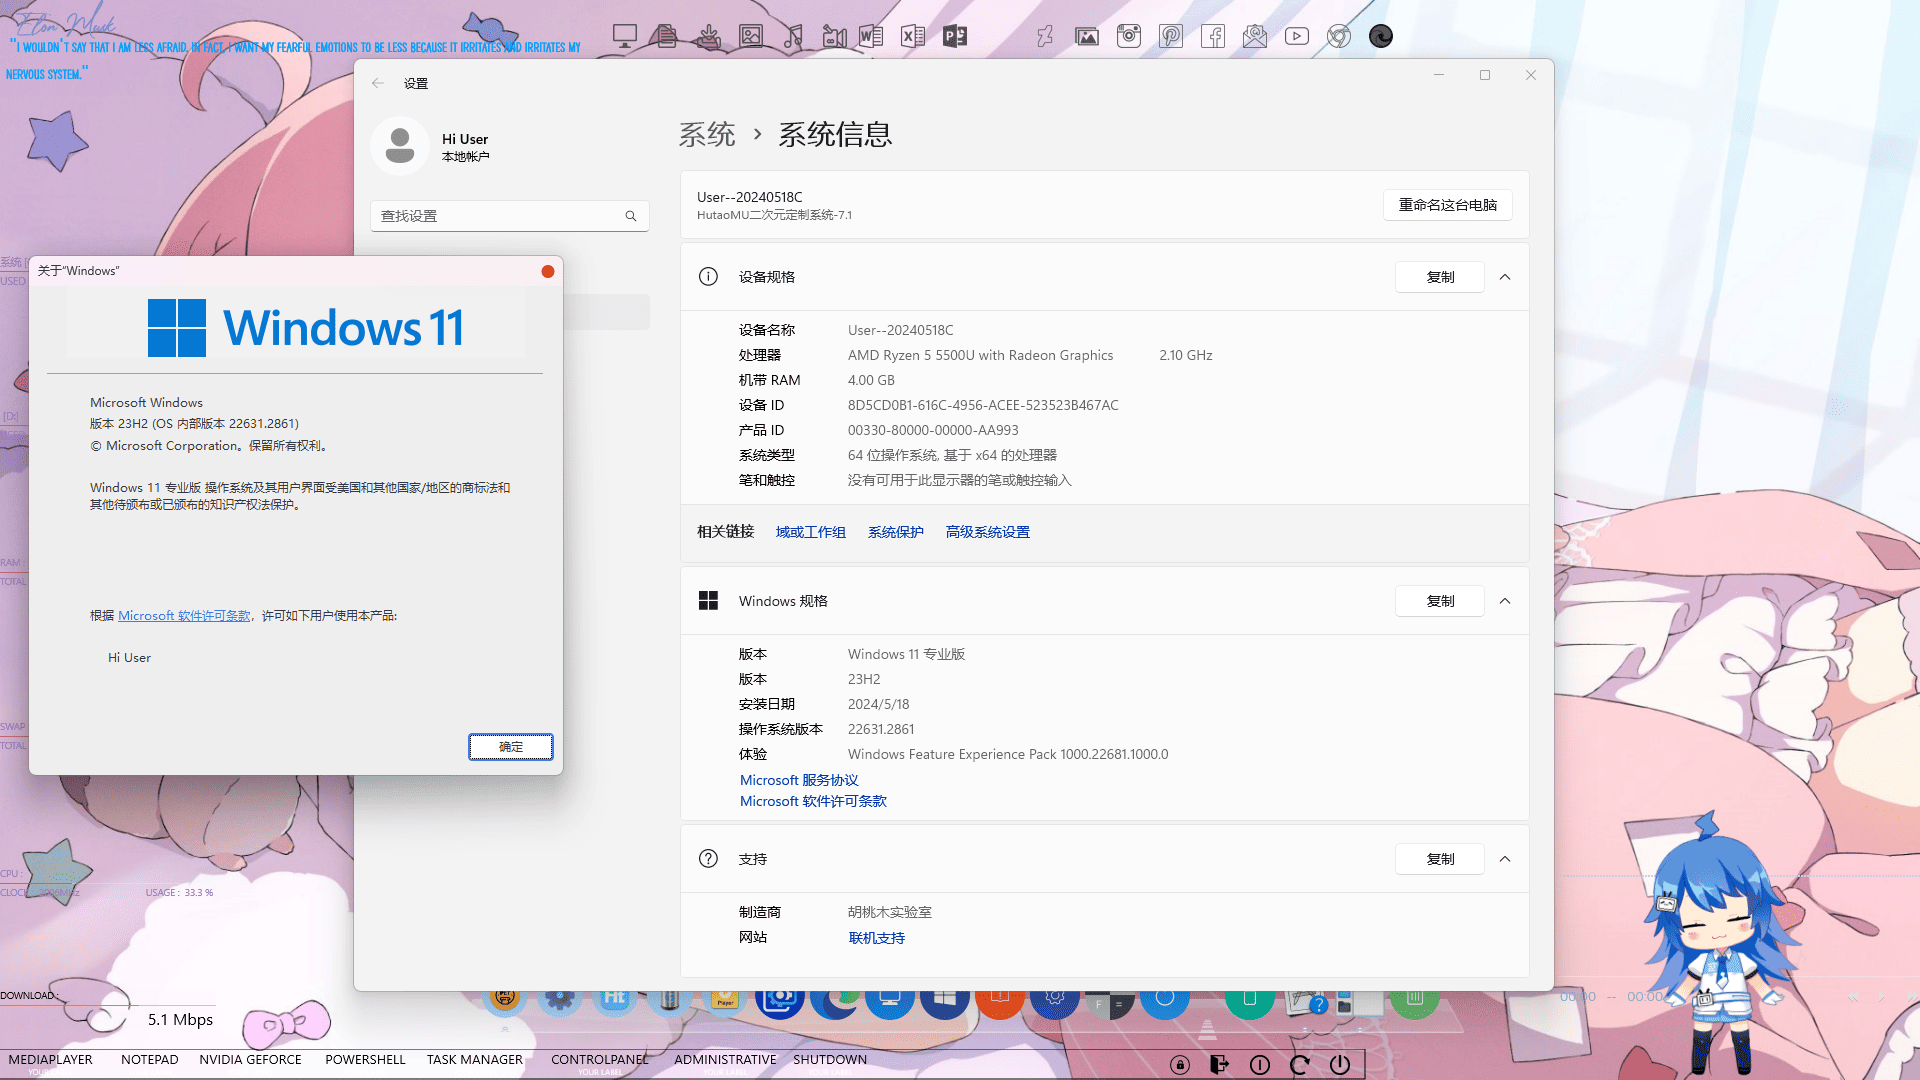
Task: Click TASK MANAGER in bottom launcher bar
Action: click(474, 1059)
